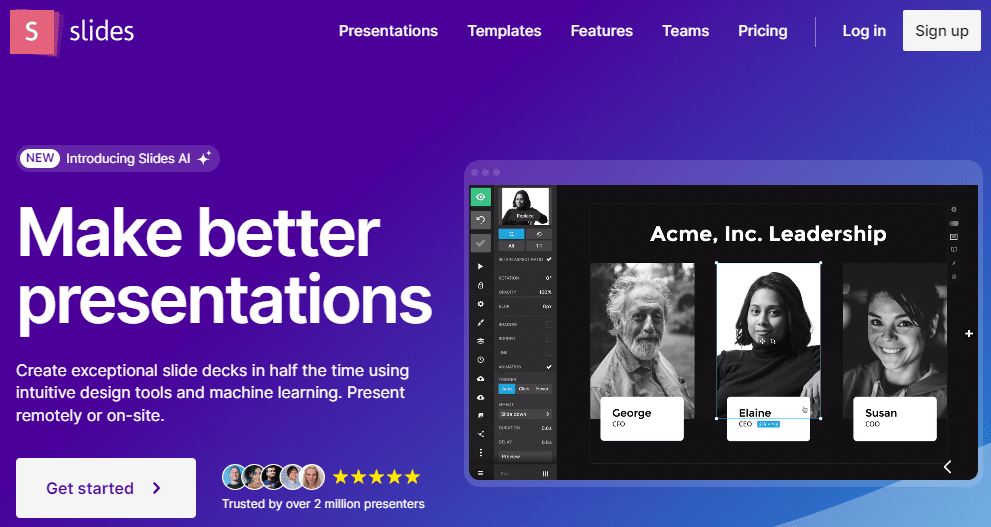Click the upper cloud icon in sidebar

(x=480, y=379)
